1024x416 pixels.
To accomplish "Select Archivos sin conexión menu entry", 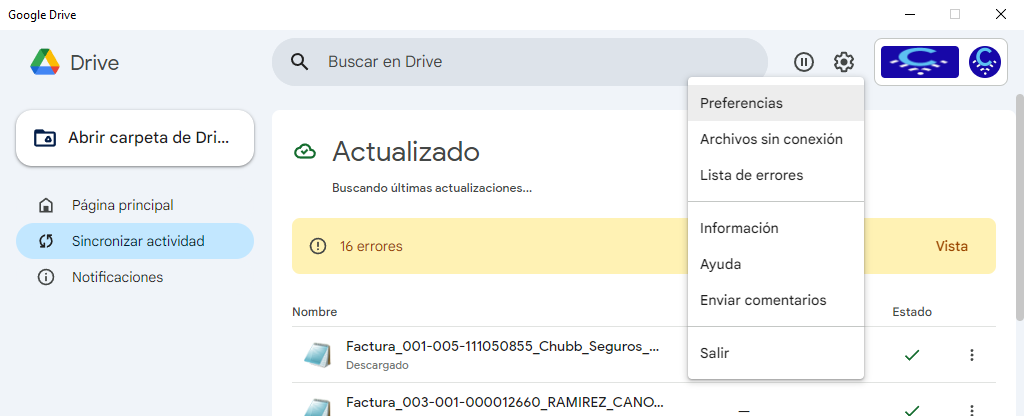I will 771,139.
